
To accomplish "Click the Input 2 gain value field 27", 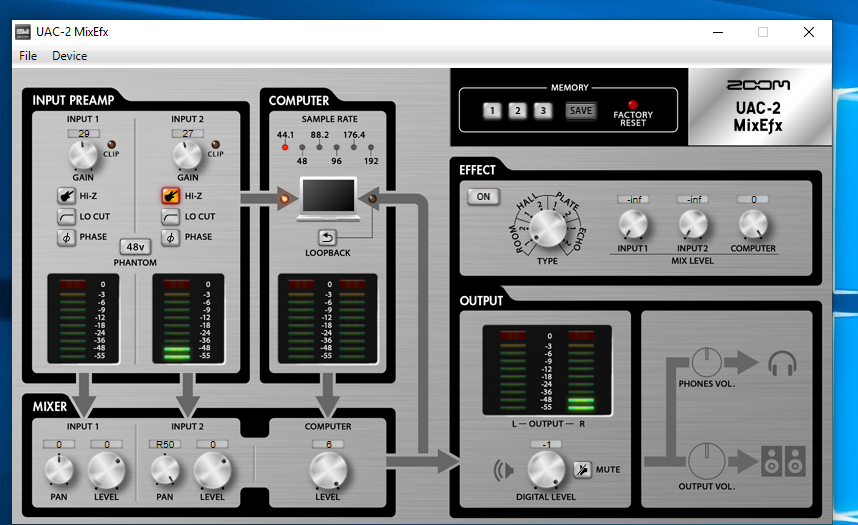I will [x=188, y=133].
